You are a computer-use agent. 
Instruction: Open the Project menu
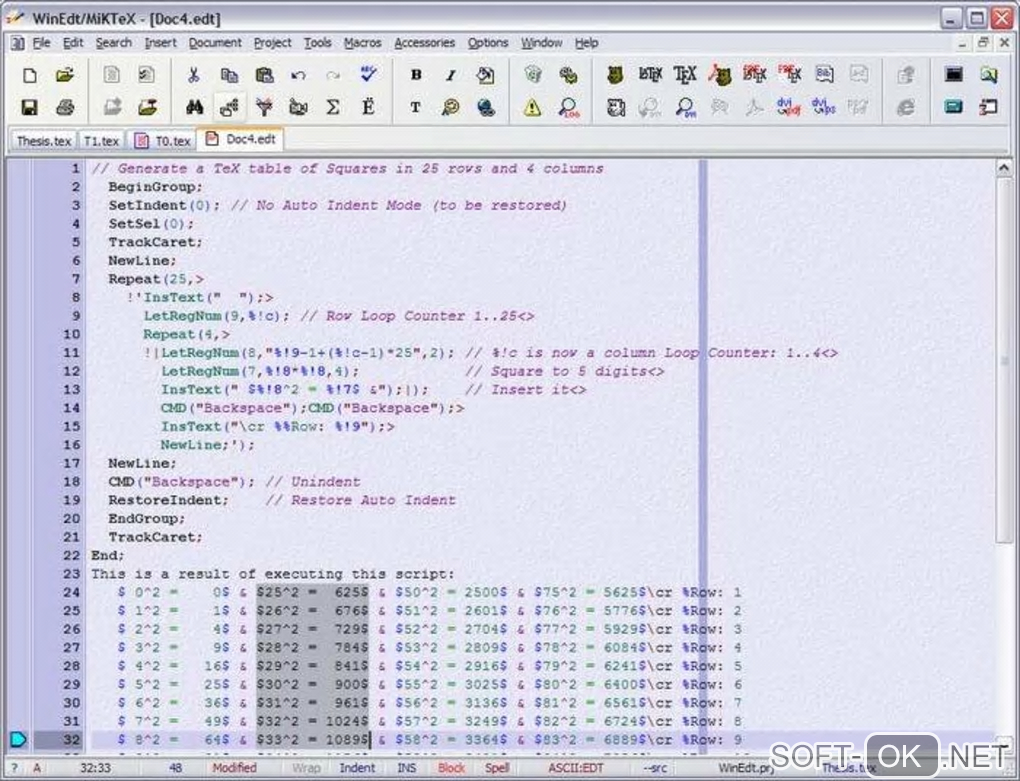click(x=273, y=43)
